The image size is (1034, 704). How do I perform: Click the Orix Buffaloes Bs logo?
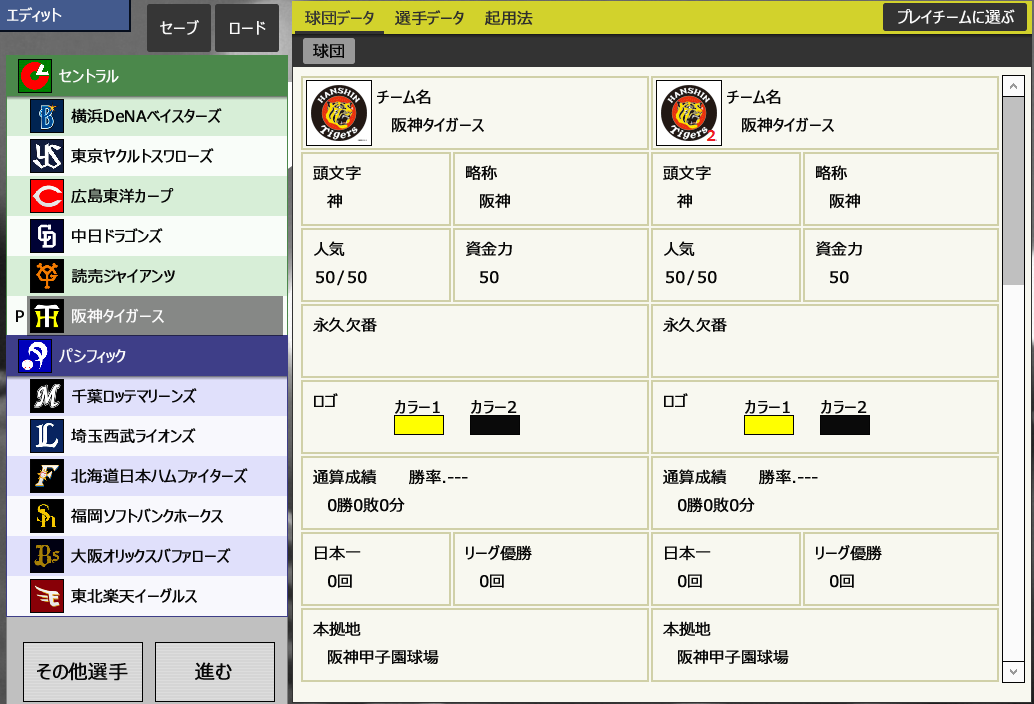tap(47, 556)
